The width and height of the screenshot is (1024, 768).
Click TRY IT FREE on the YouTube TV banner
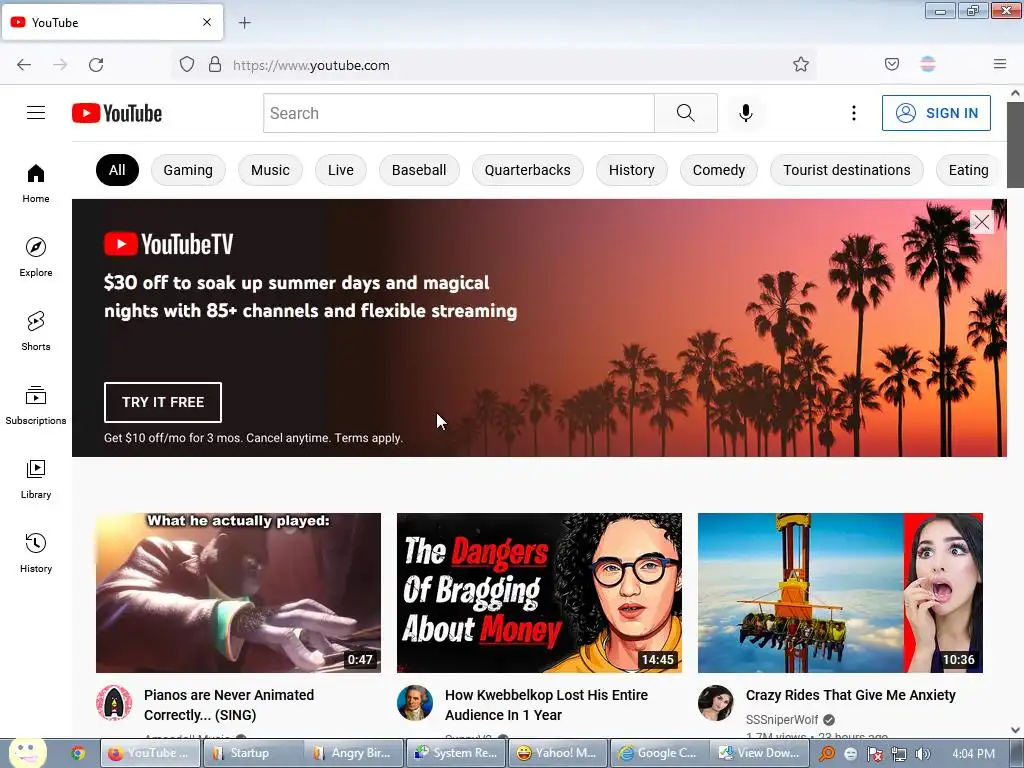(163, 402)
